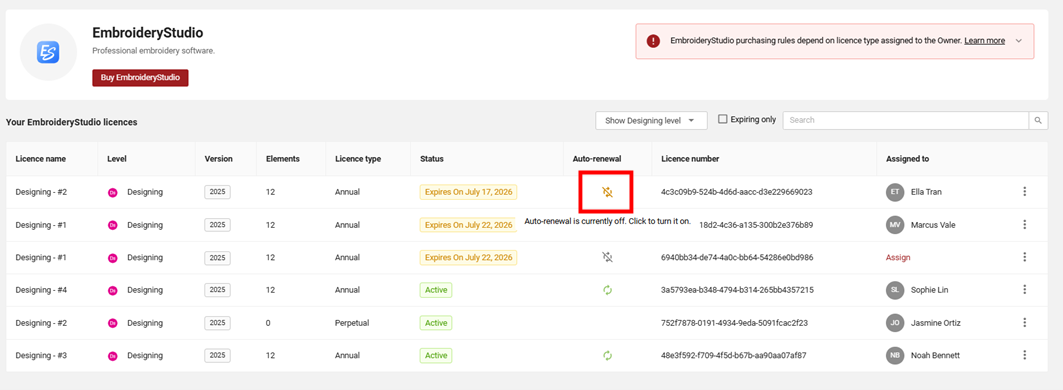The width and height of the screenshot is (1063, 390).
Task: Open three-dot menu for Jasmine Ortiz's licence
Action: click(x=1024, y=322)
